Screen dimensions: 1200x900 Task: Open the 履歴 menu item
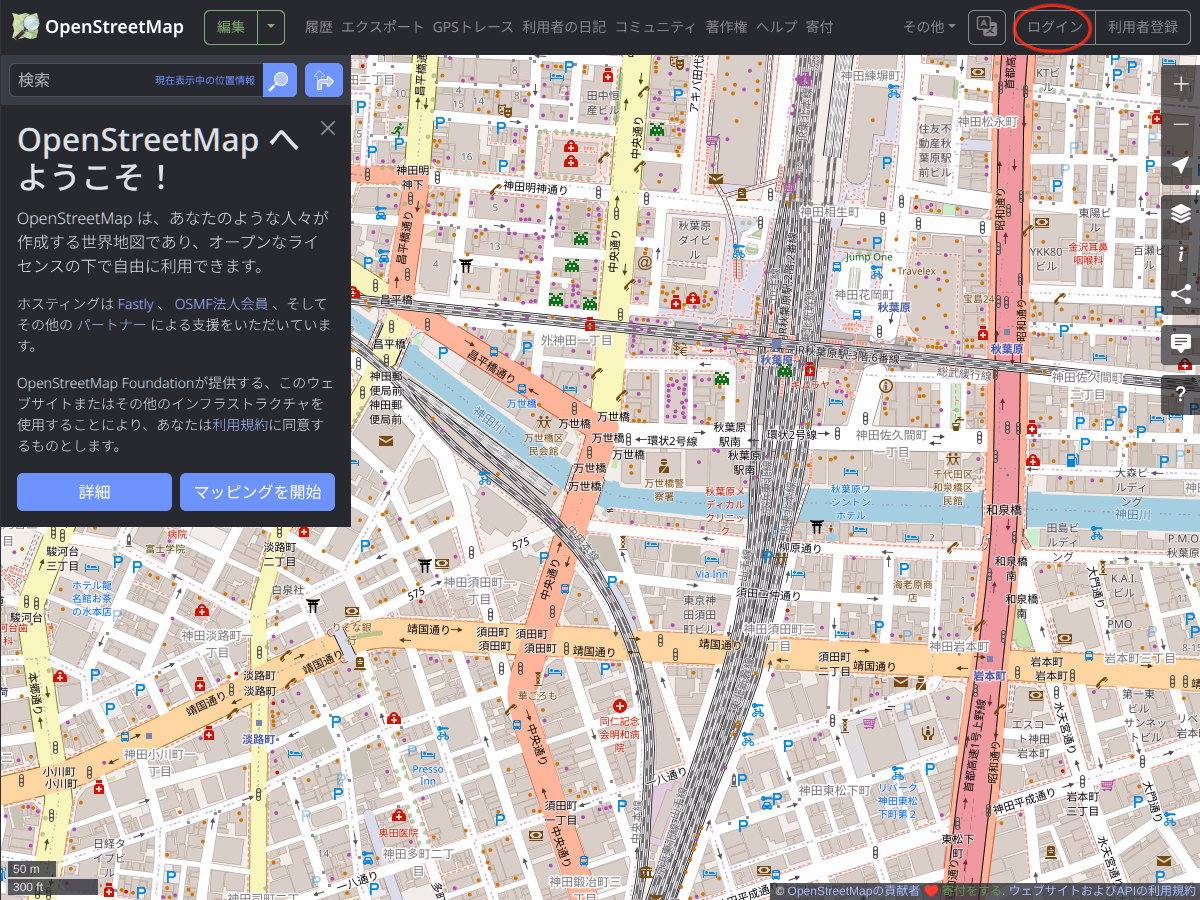coord(319,27)
